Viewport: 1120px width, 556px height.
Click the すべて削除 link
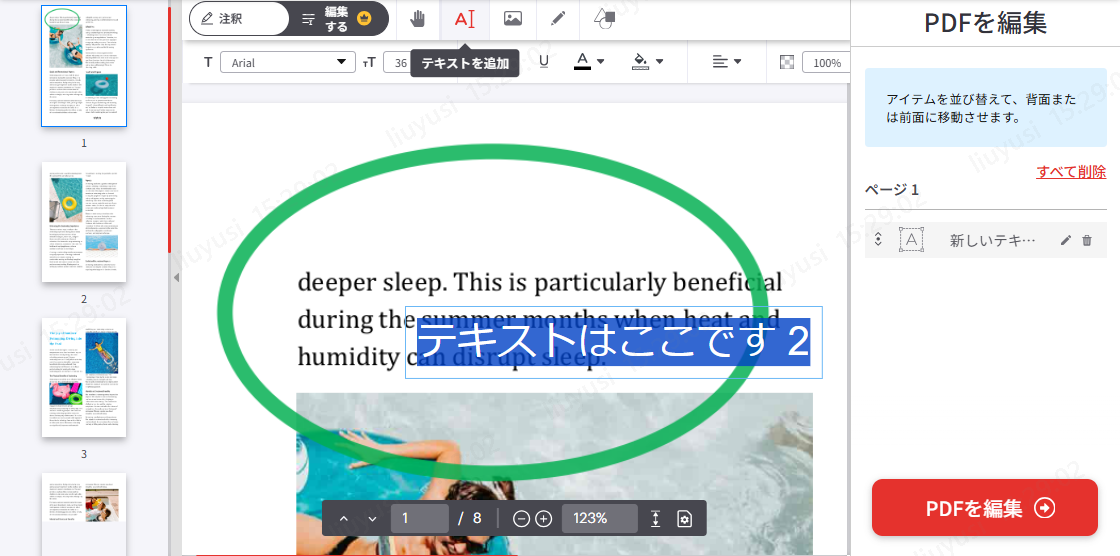point(1071,172)
